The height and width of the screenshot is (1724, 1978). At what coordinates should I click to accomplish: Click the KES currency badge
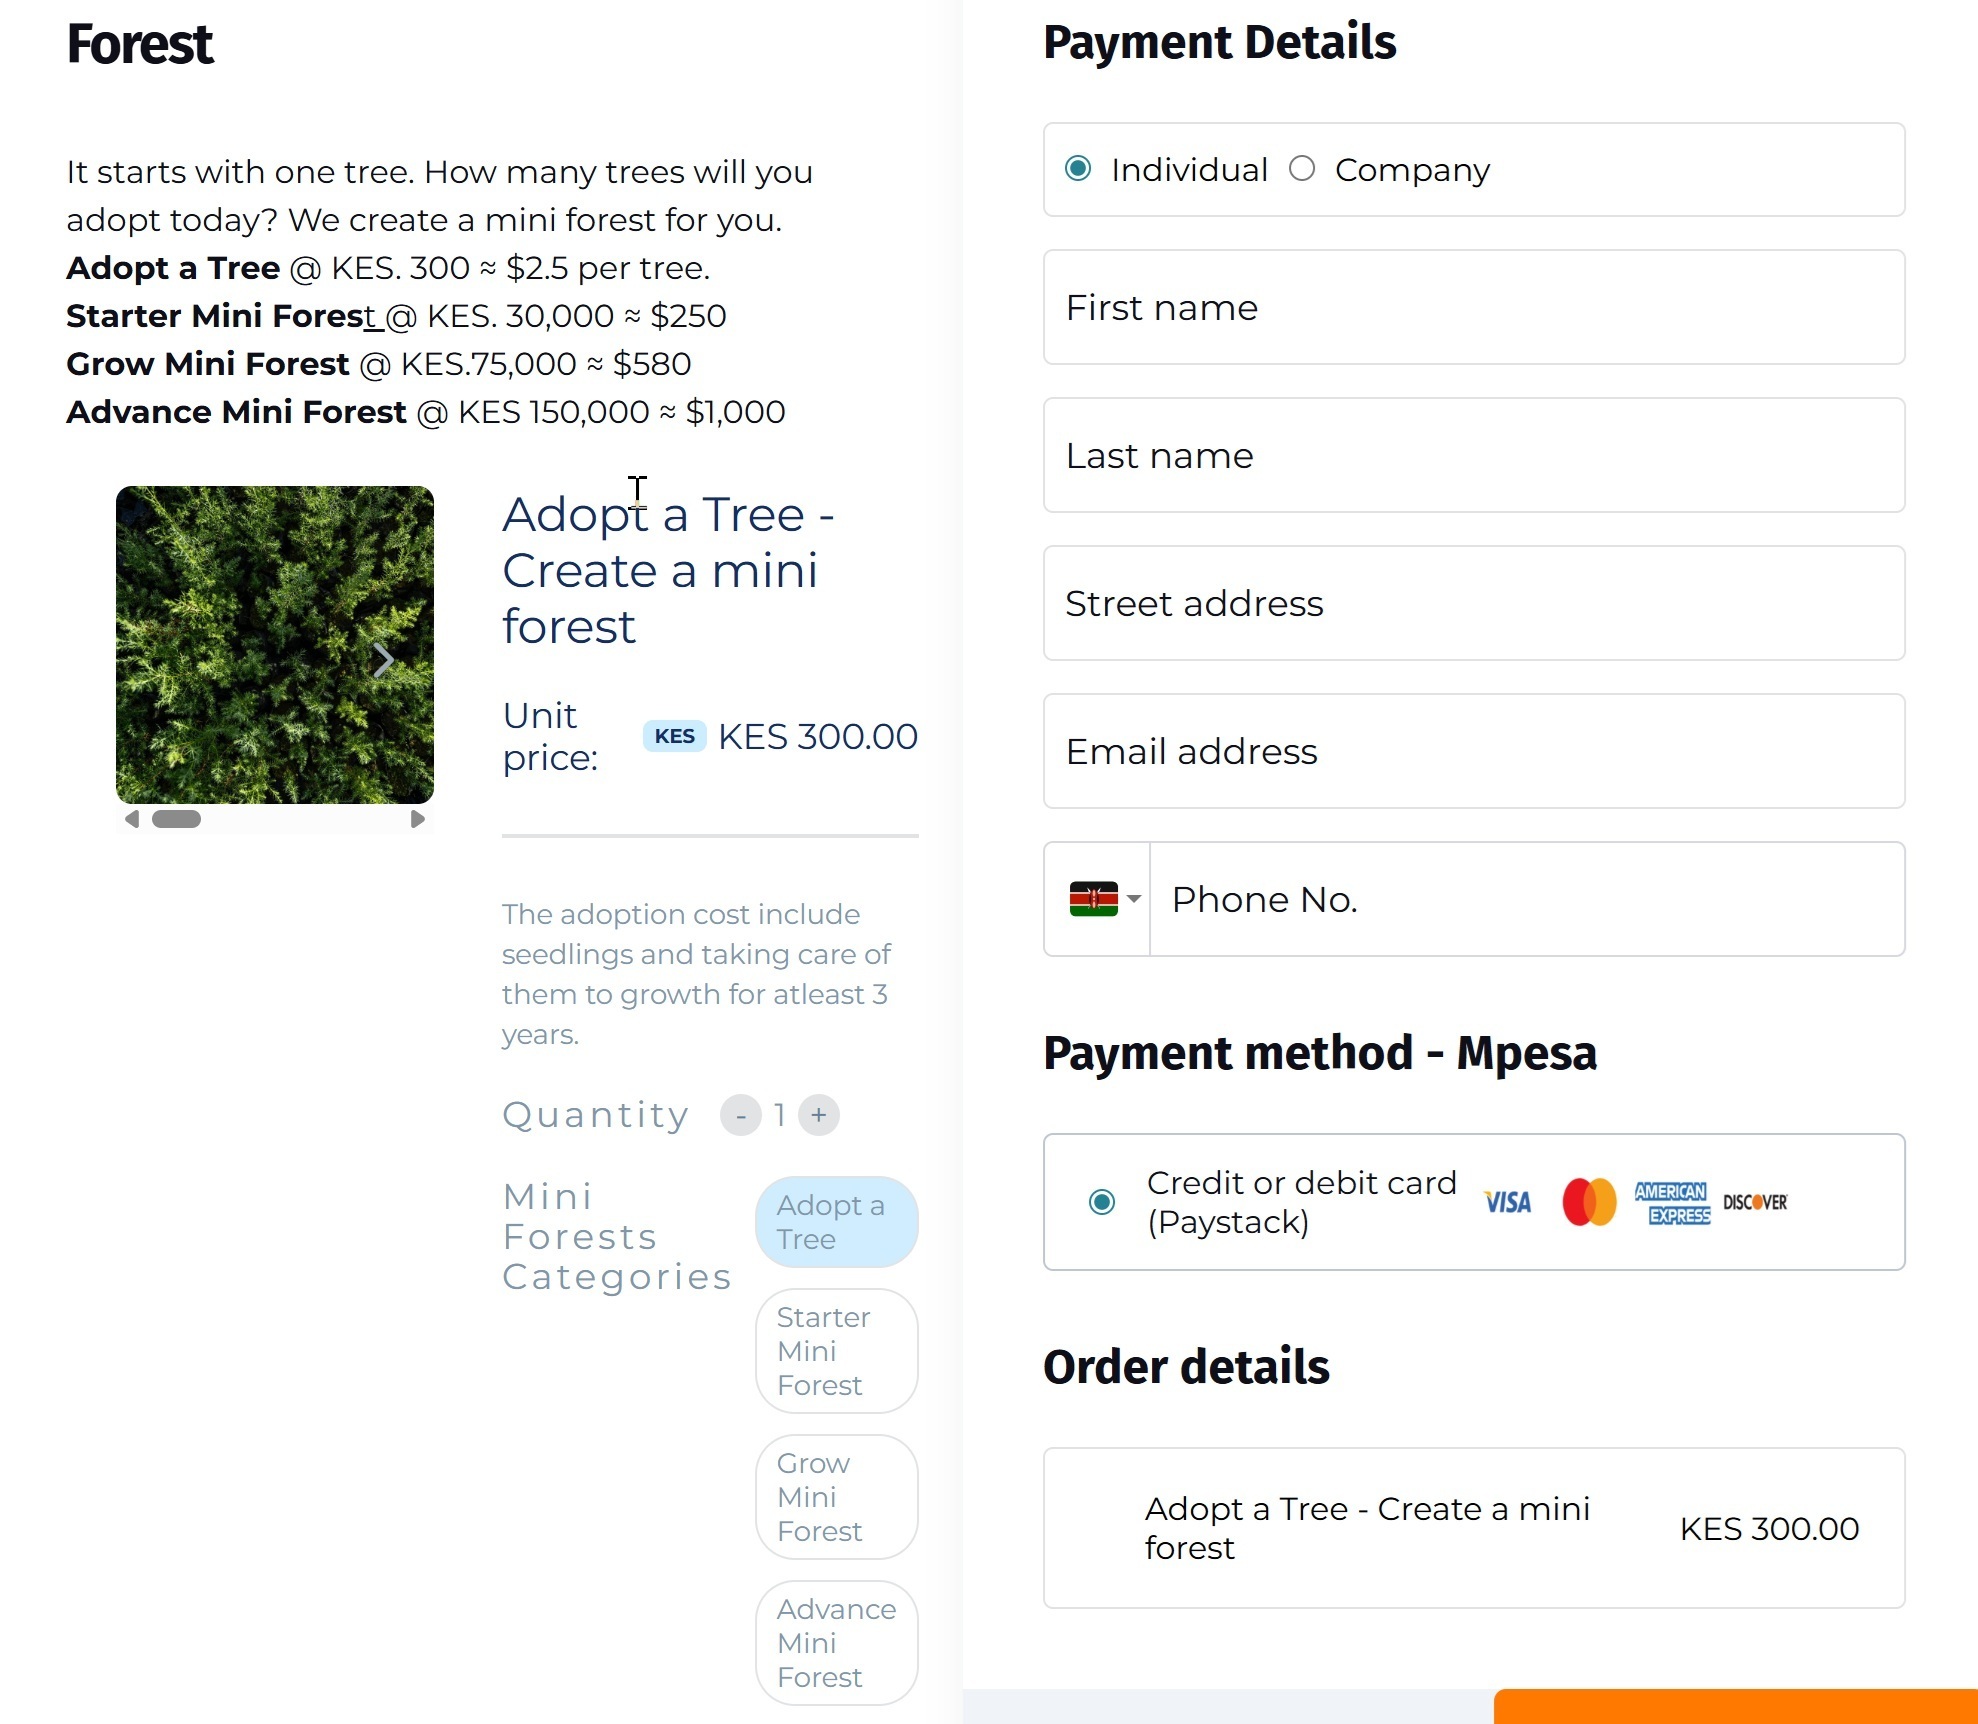click(x=675, y=737)
